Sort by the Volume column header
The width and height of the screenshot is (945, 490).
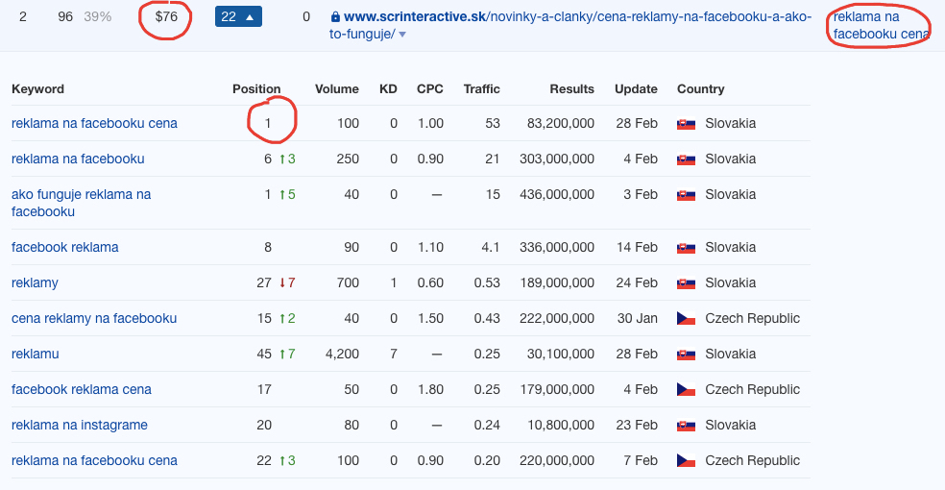336,89
